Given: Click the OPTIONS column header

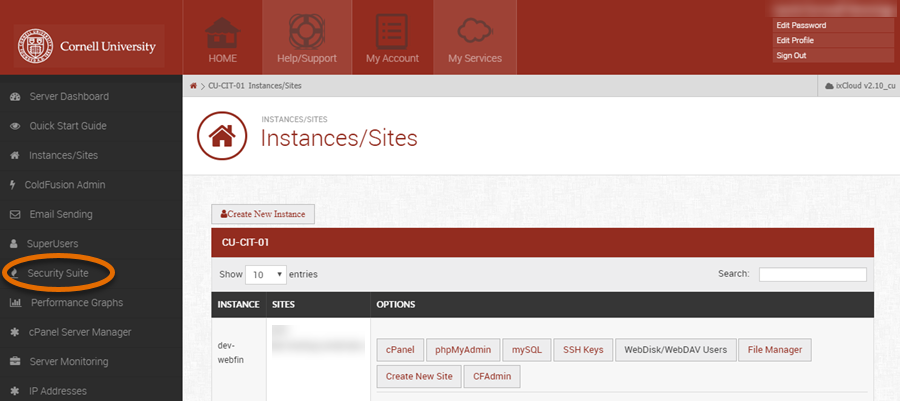Looking at the screenshot, I should point(622,304).
